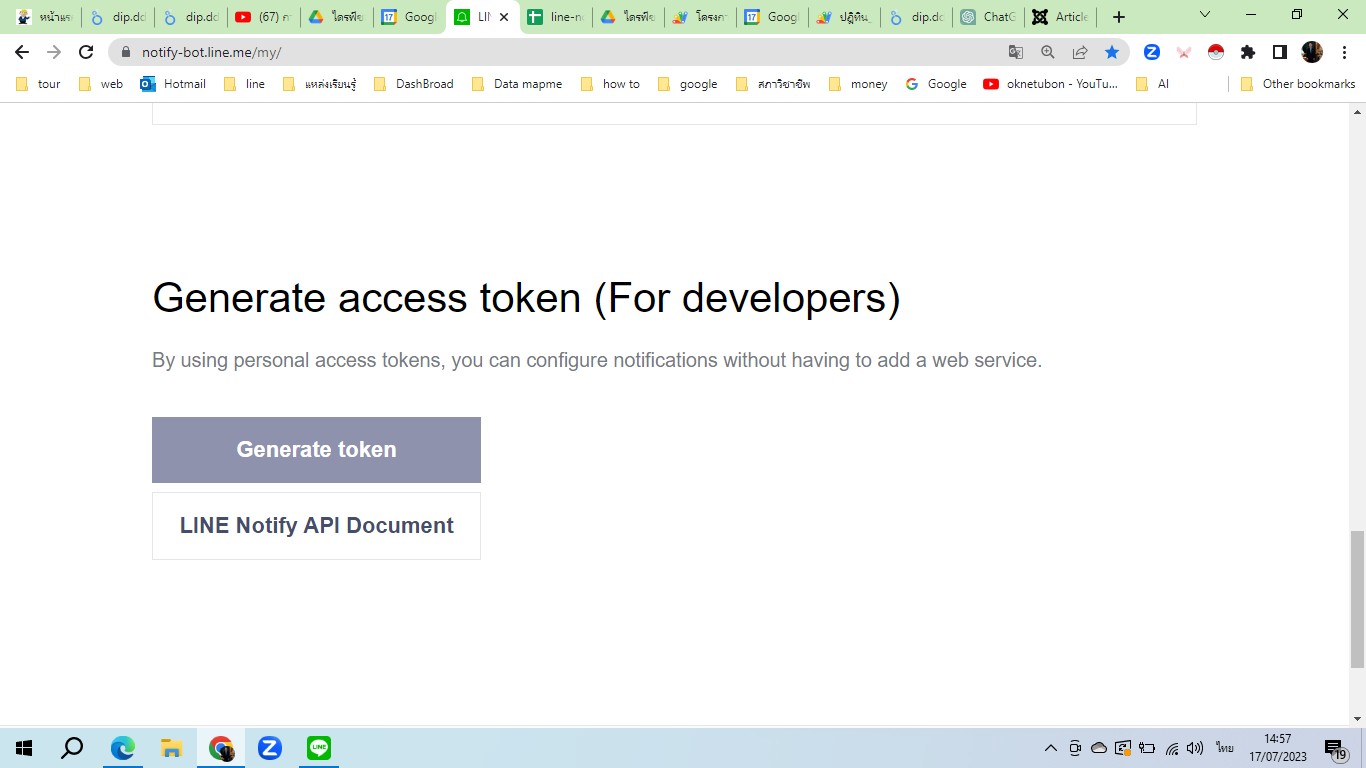Click the scrollbar down arrow

click(1357, 718)
